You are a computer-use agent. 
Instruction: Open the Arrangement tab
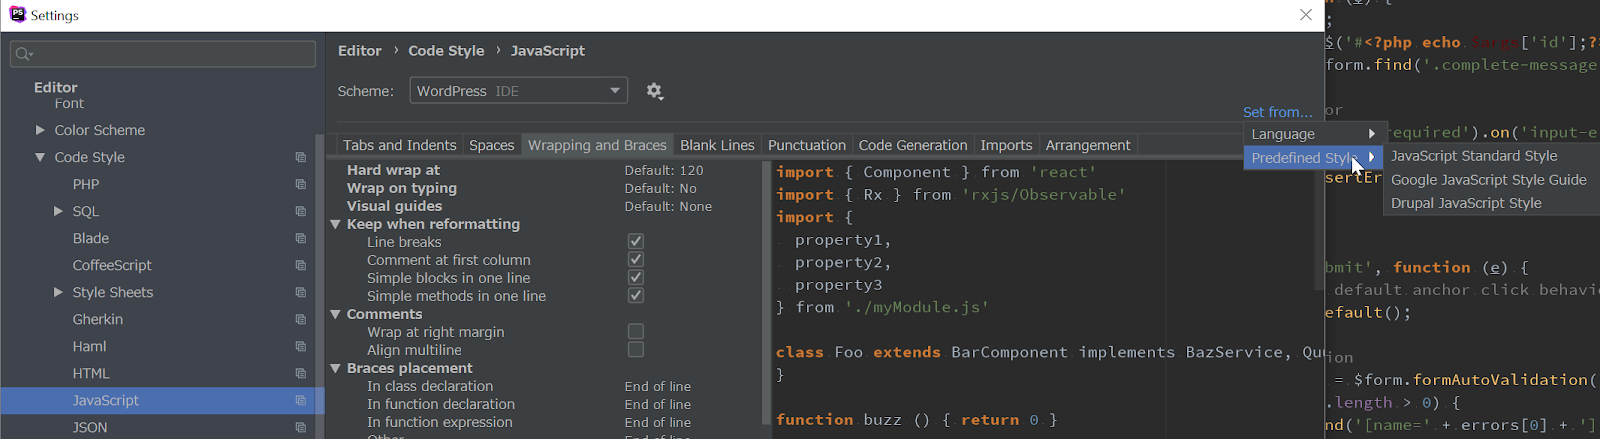[x=1088, y=145]
